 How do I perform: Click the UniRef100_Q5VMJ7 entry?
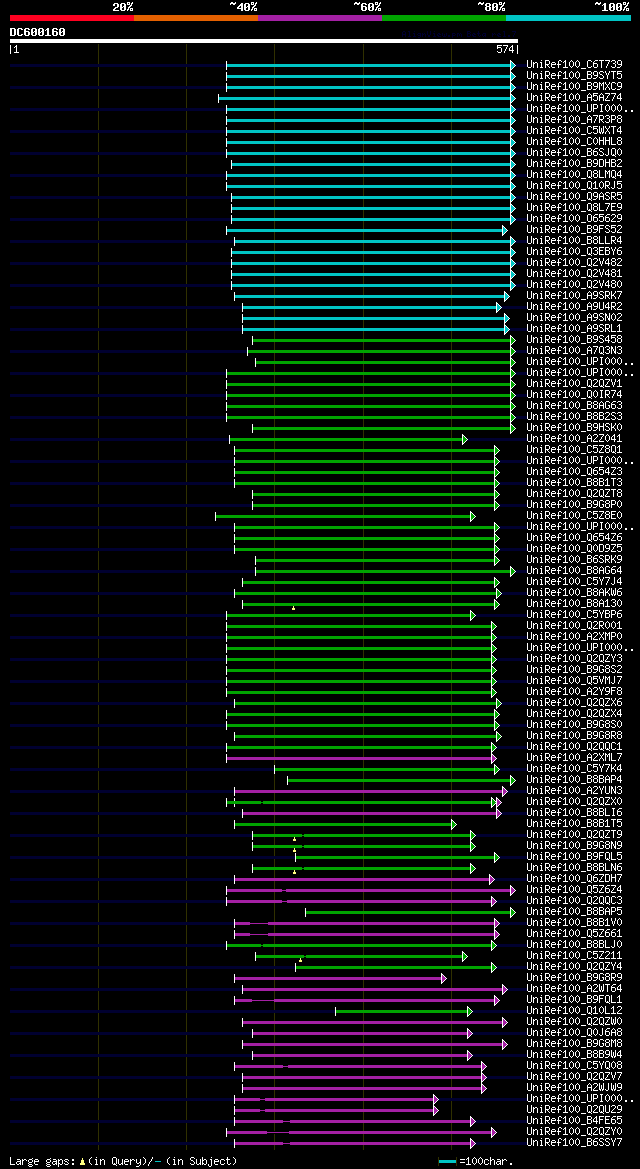tap(574, 680)
